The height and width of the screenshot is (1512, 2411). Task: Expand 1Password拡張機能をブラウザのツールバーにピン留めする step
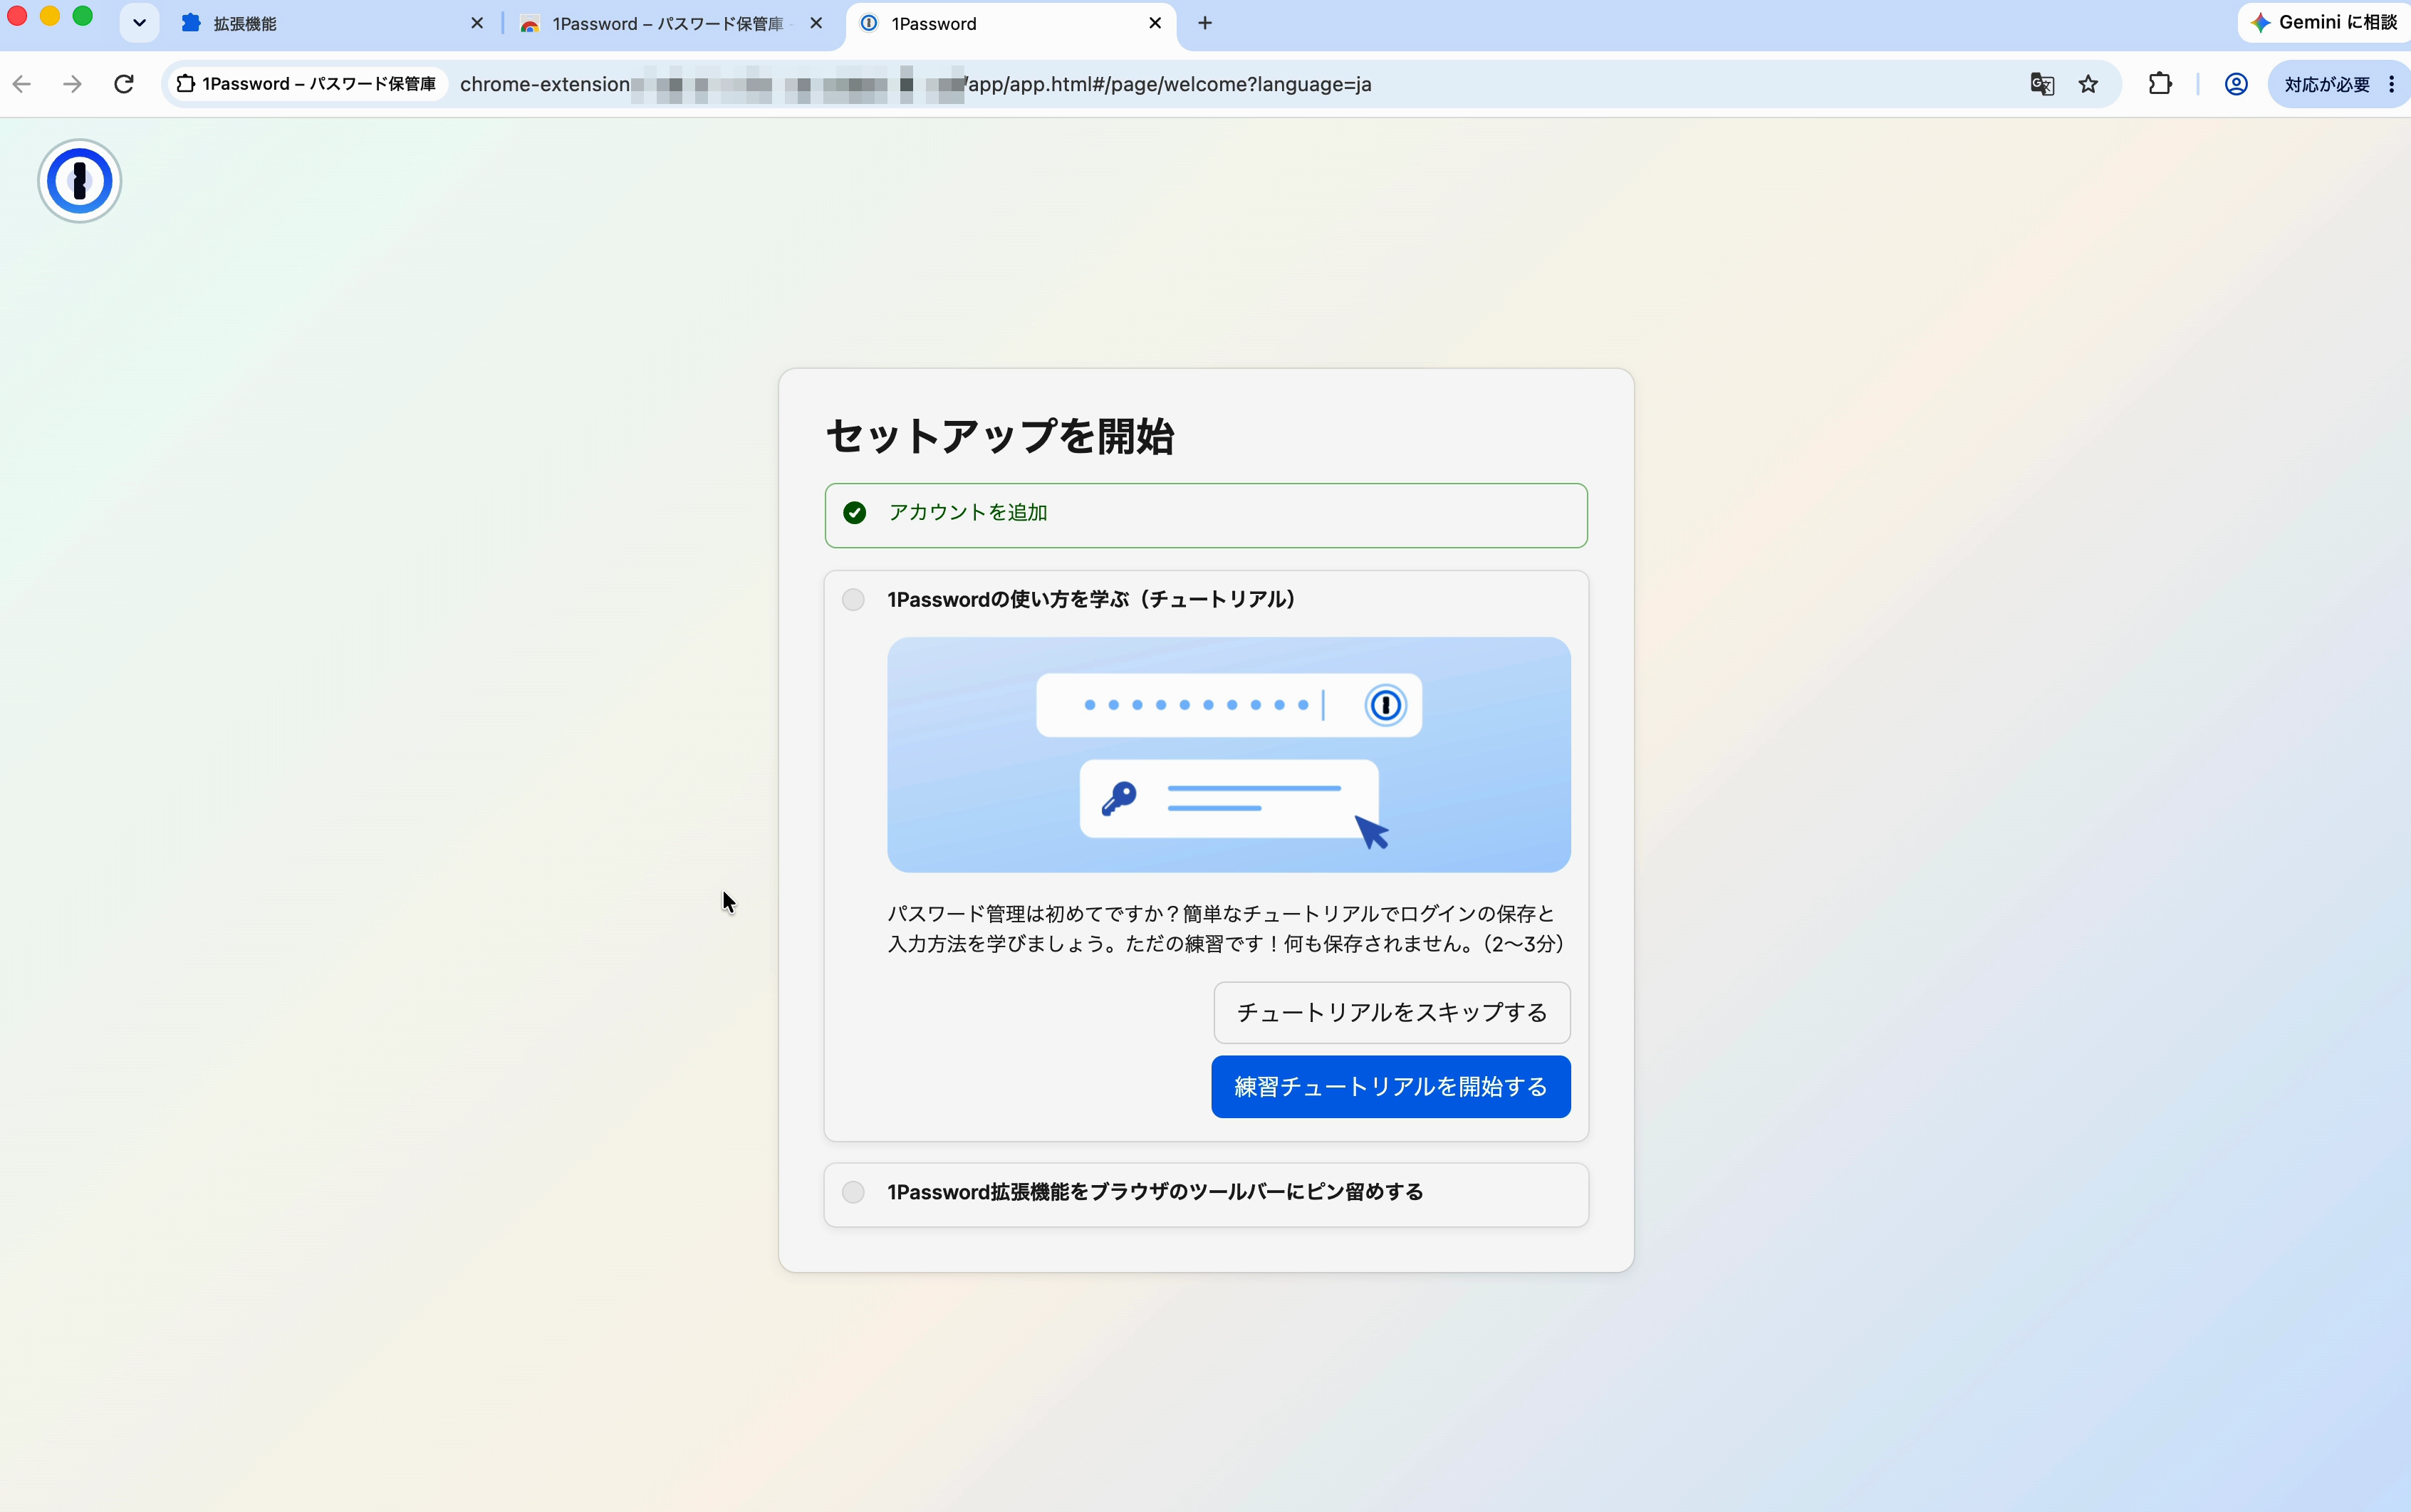point(1206,1194)
